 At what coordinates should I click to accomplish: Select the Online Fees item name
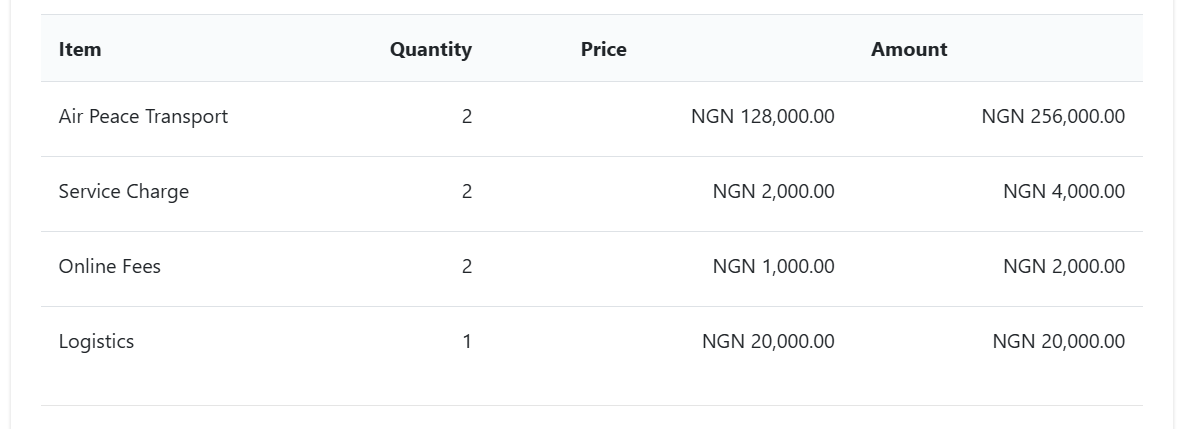coord(110,267)
